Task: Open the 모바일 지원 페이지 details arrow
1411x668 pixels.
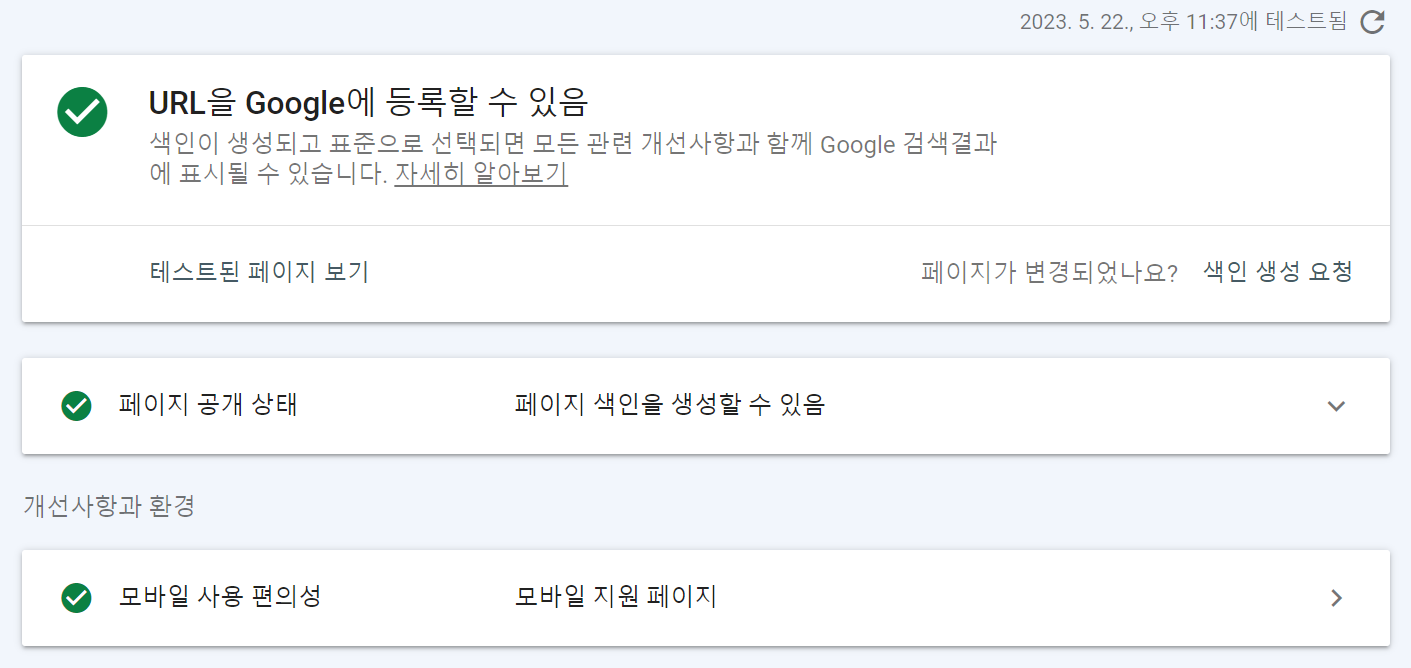Action: (x=1336, y=597)
